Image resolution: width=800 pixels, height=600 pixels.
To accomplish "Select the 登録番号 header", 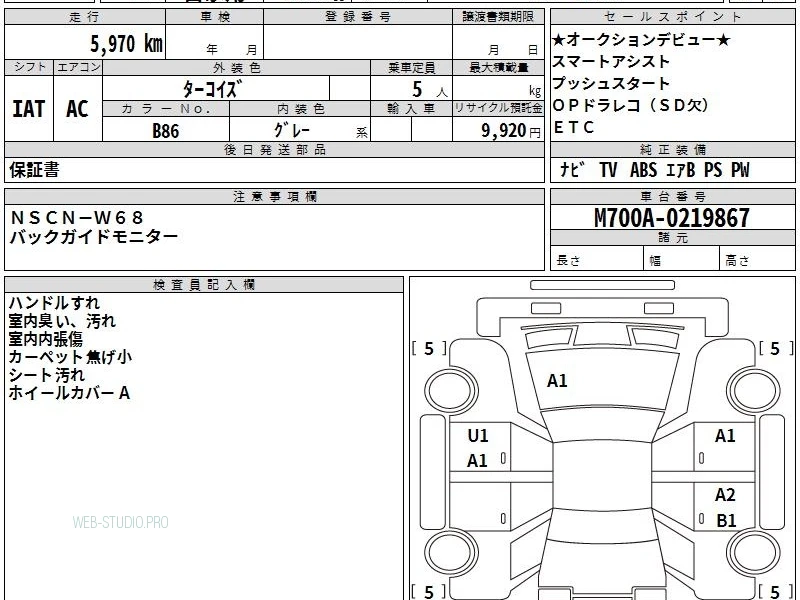I will [x=358, y=17].
